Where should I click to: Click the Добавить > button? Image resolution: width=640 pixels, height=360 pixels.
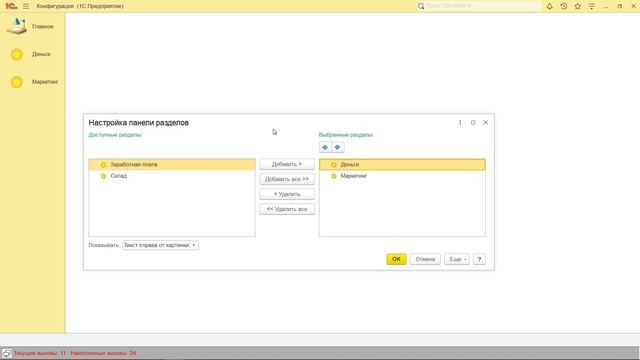(287, 164)
